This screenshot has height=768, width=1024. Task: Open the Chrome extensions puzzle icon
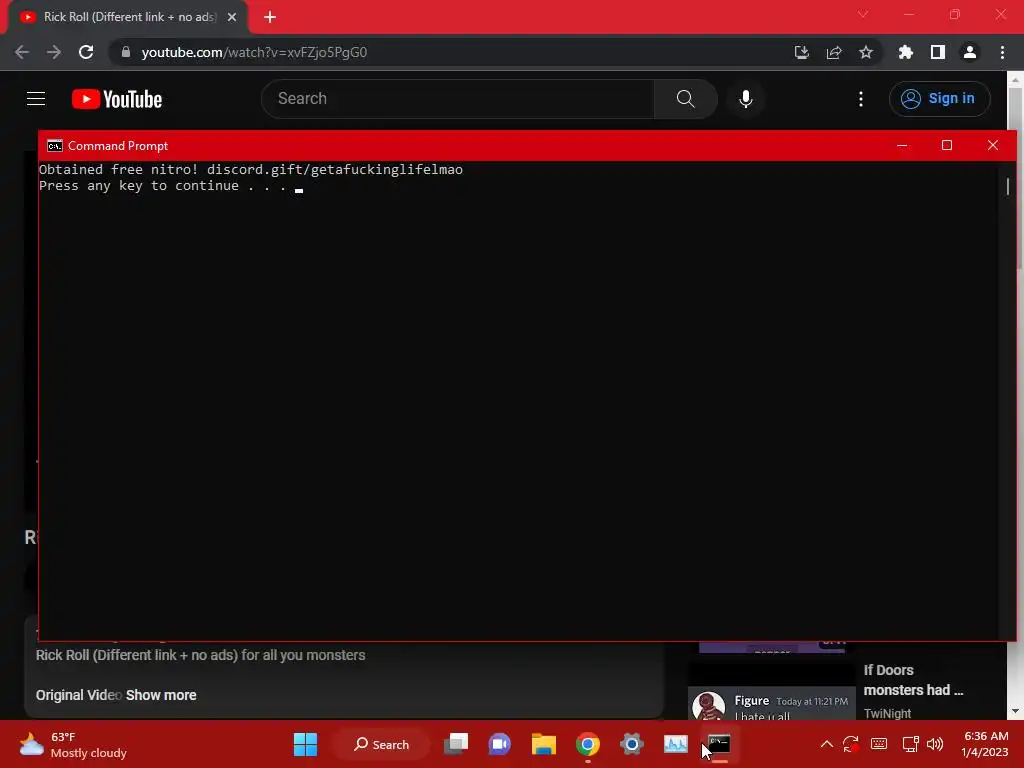pyautogui.click(x=905, y=52)
